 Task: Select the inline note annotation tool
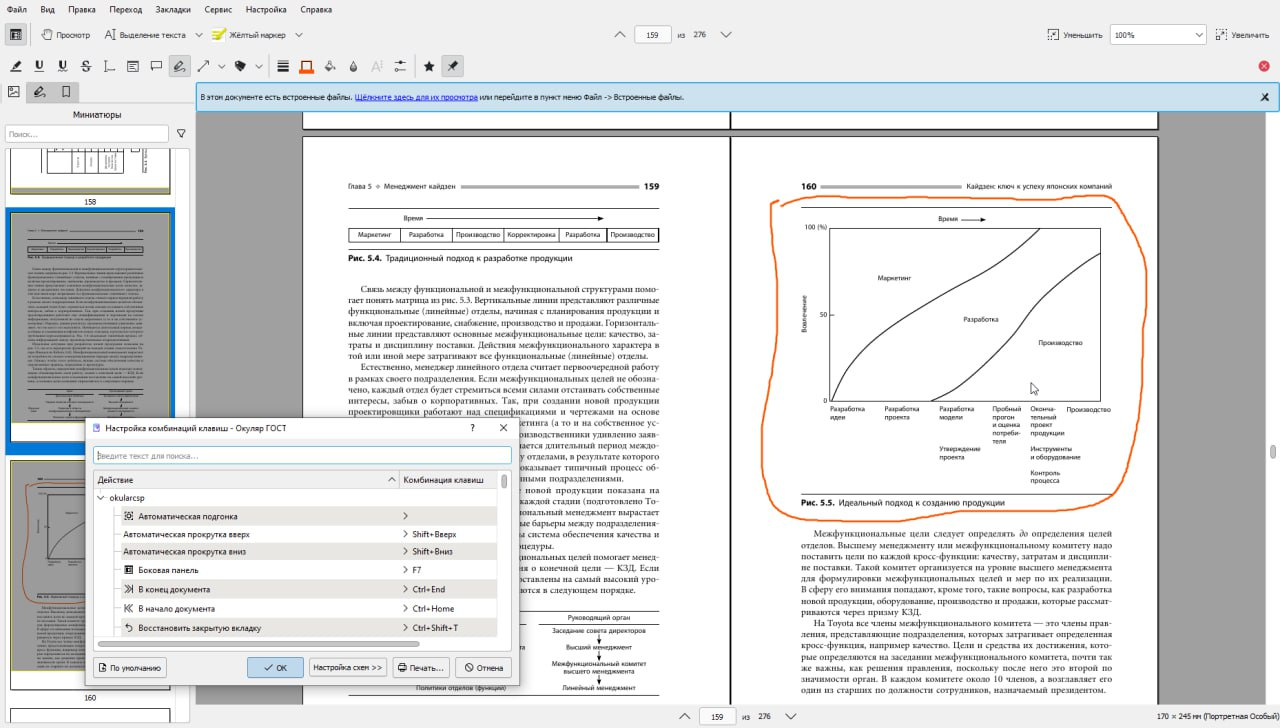point(133,66)
